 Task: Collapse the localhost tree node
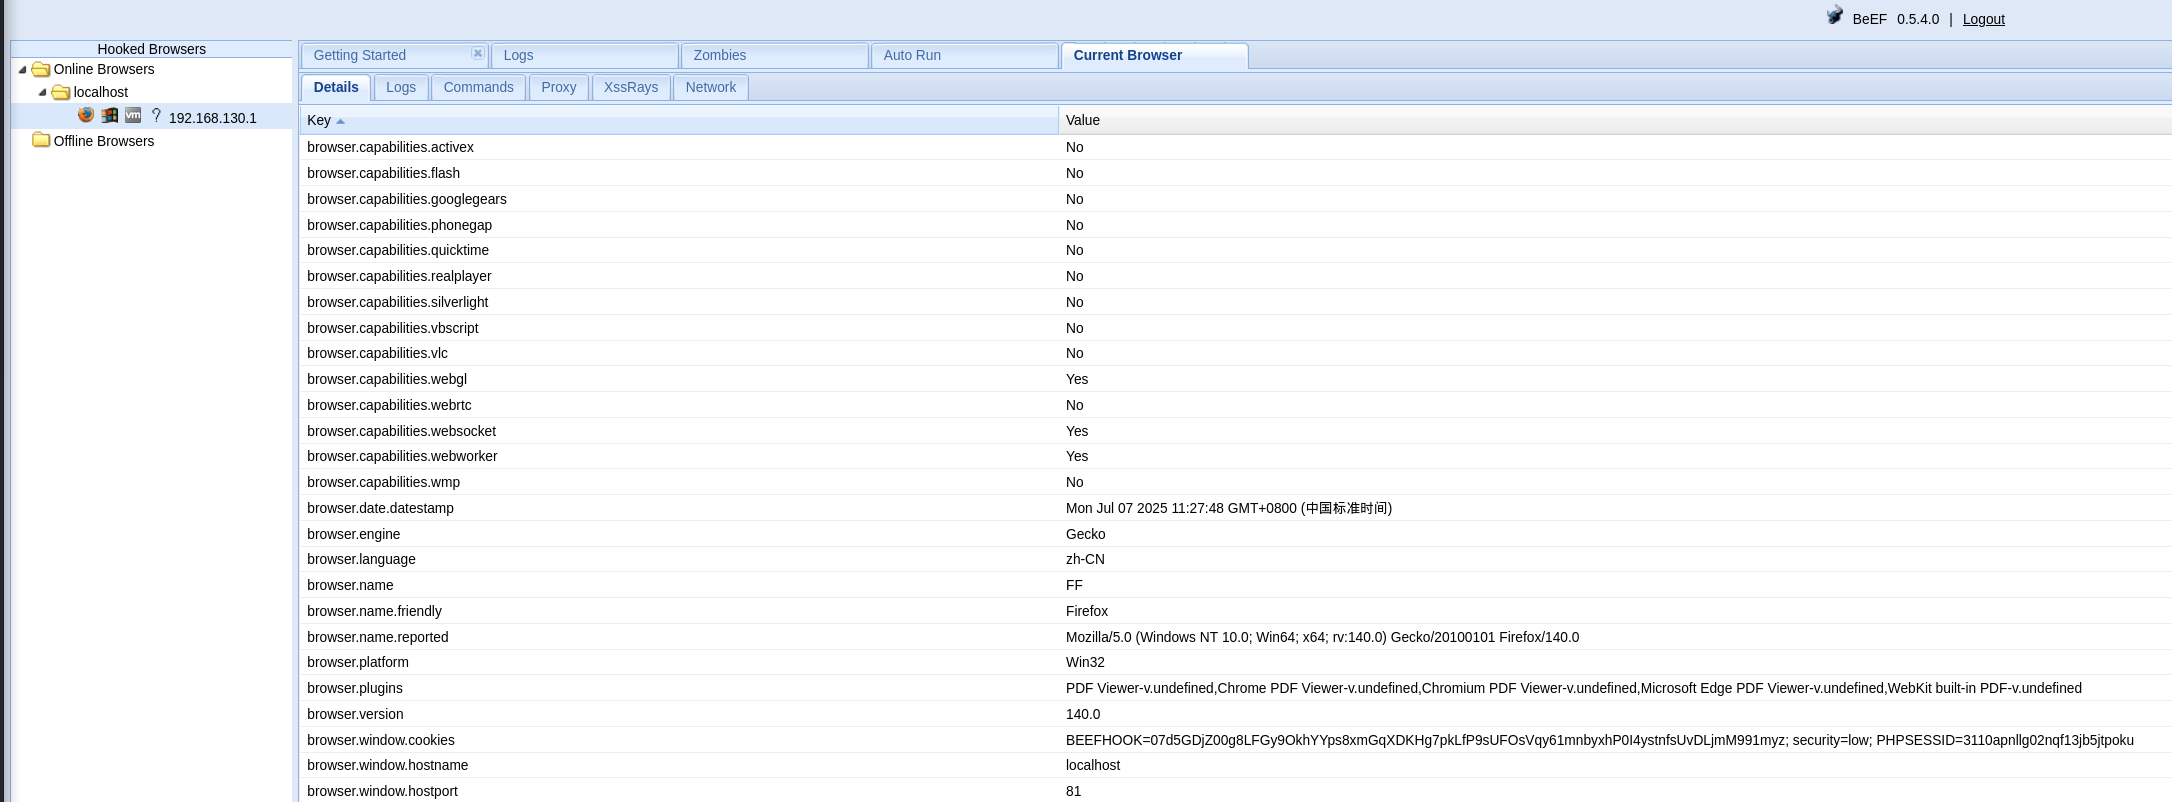point(42,93)
